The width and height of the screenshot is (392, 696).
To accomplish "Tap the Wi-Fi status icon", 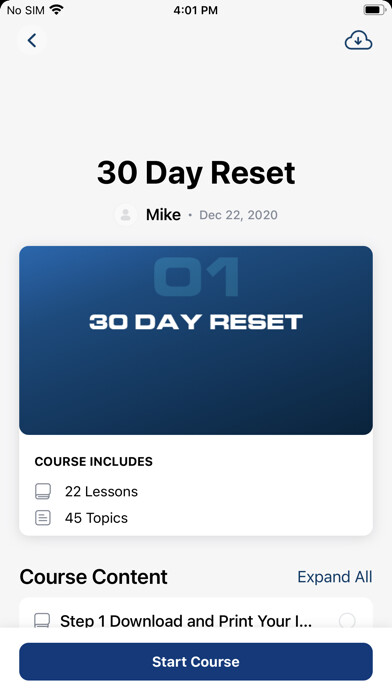I will point(56,10).
